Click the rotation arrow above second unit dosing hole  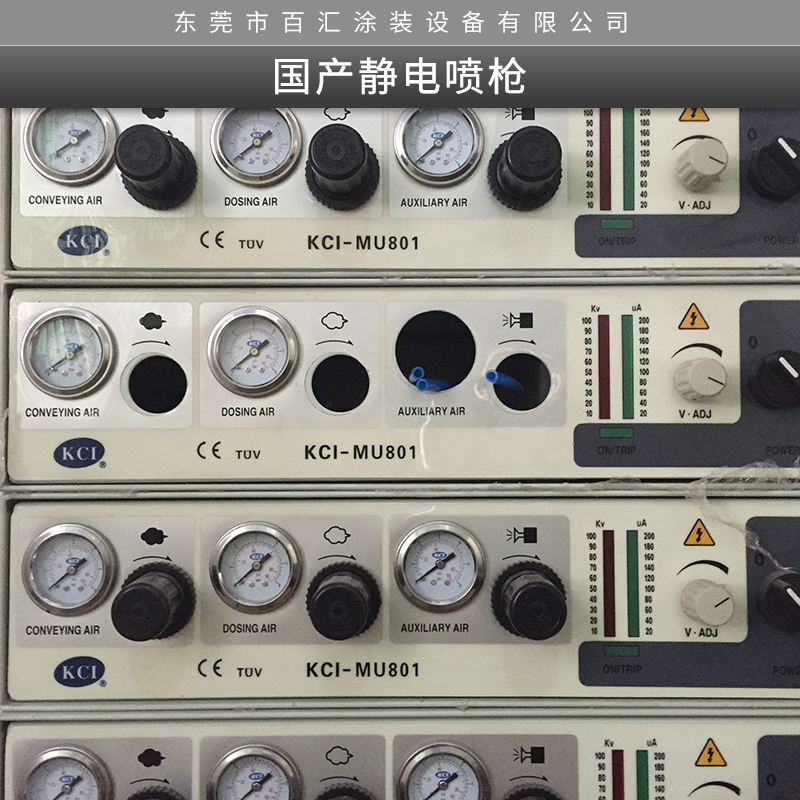click(x=334, y=342)
